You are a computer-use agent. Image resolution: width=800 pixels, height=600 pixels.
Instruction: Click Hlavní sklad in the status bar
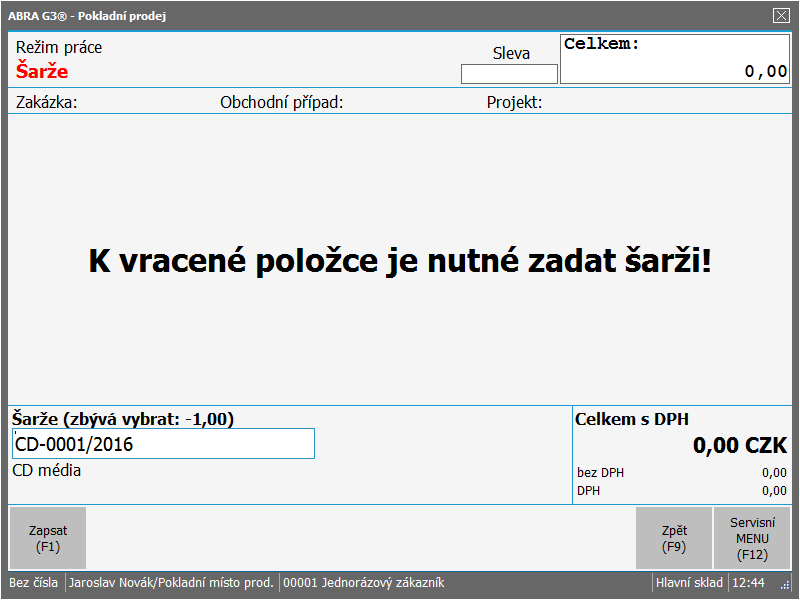[x=689, y=583]
